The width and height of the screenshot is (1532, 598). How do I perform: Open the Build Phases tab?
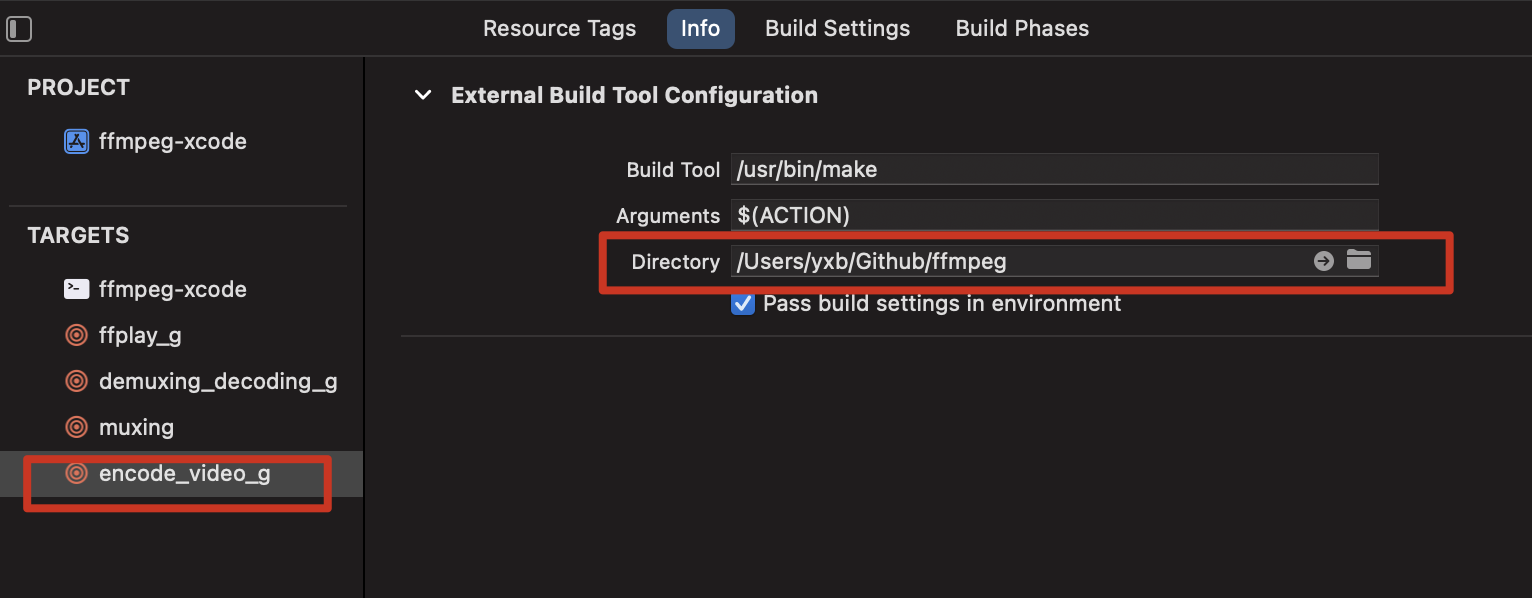(x=1022, y=28)
